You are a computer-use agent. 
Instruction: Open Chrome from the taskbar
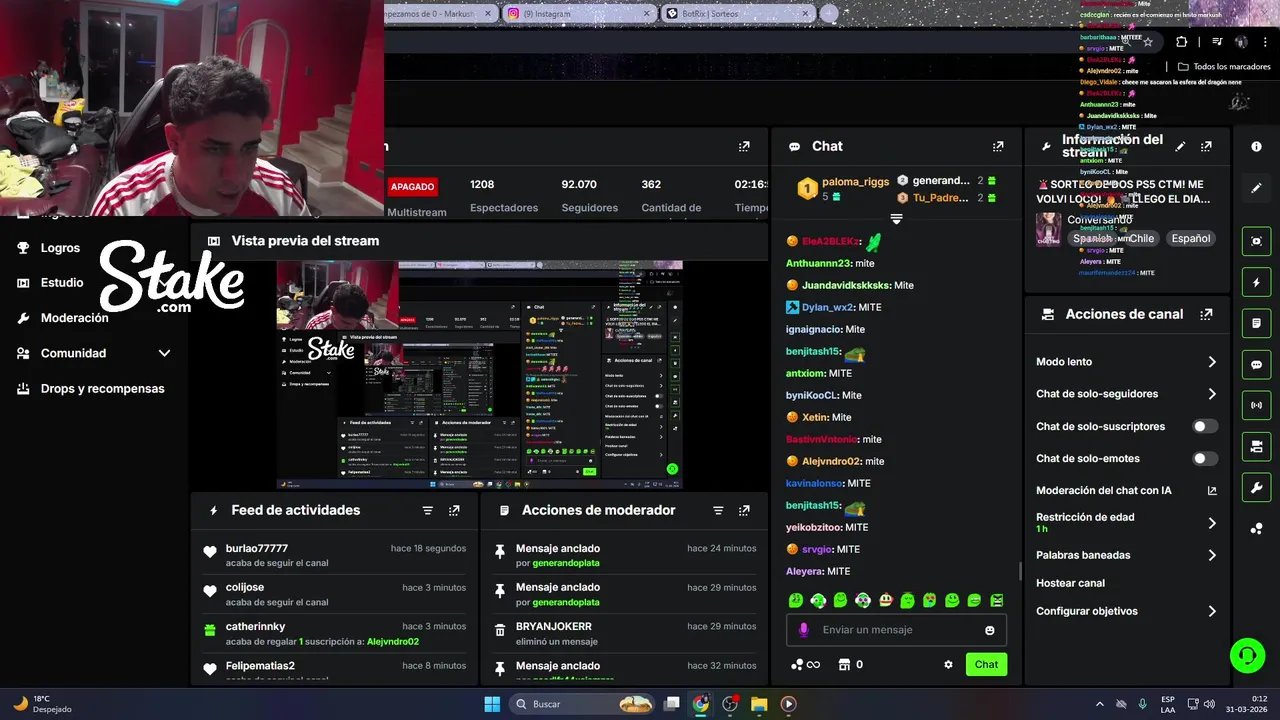click(700, 704)
